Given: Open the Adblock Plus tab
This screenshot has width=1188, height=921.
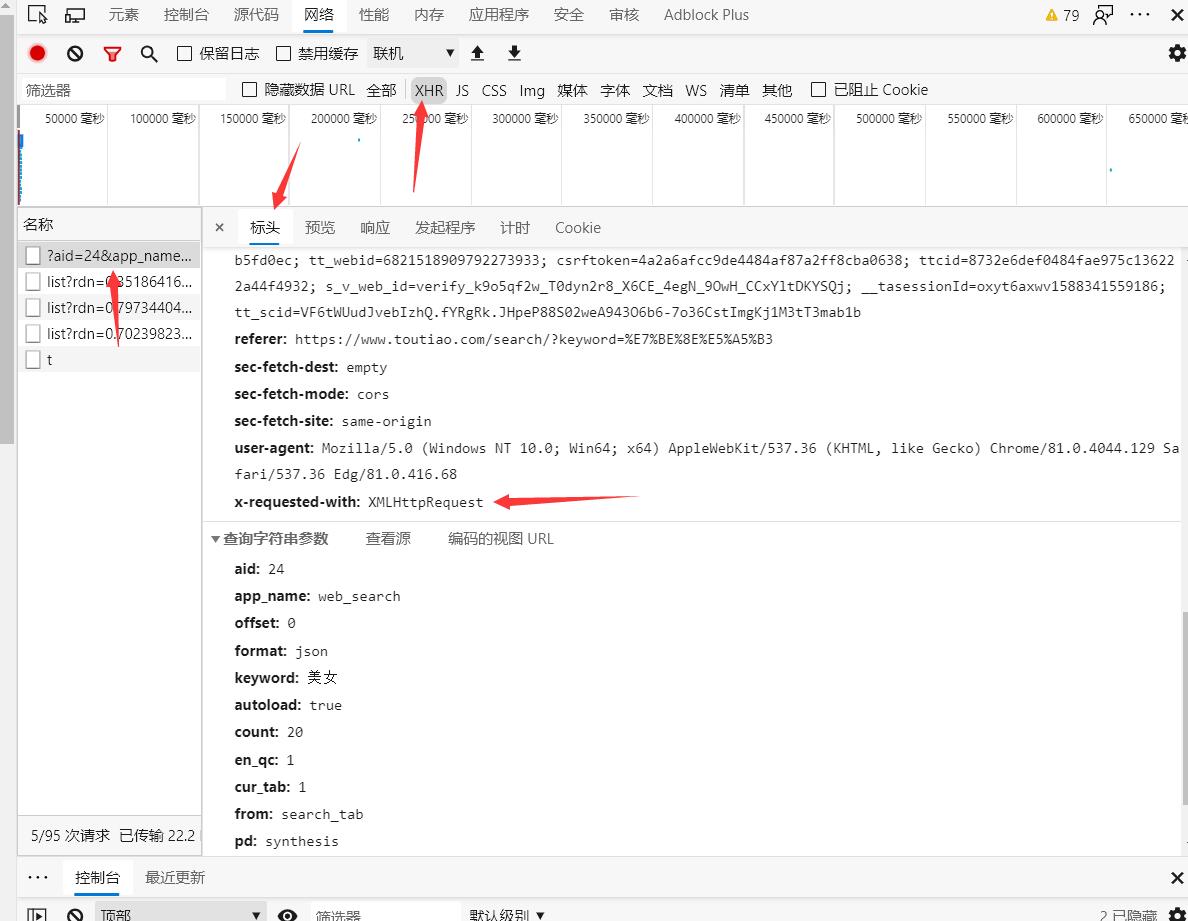Looking at the screenshot, I should coord(706,14).
